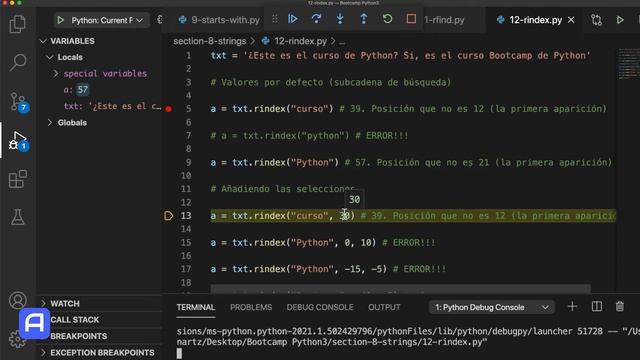
Task: Click the comment on line 3
Action: [x=331, y=82]
